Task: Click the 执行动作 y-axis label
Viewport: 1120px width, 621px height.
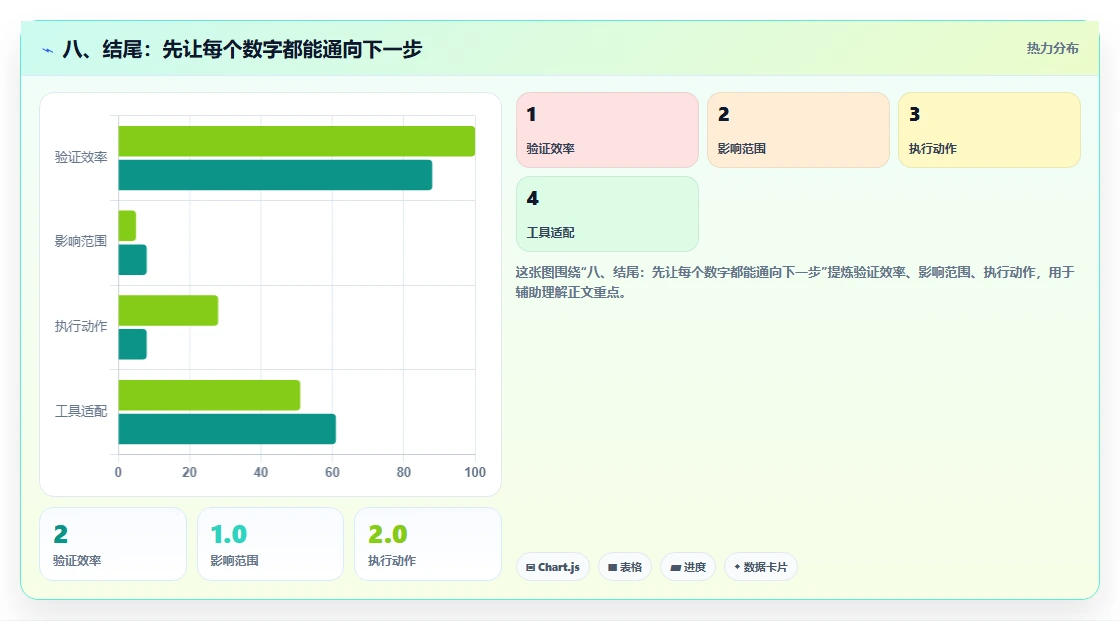Action: coord(81,327)
